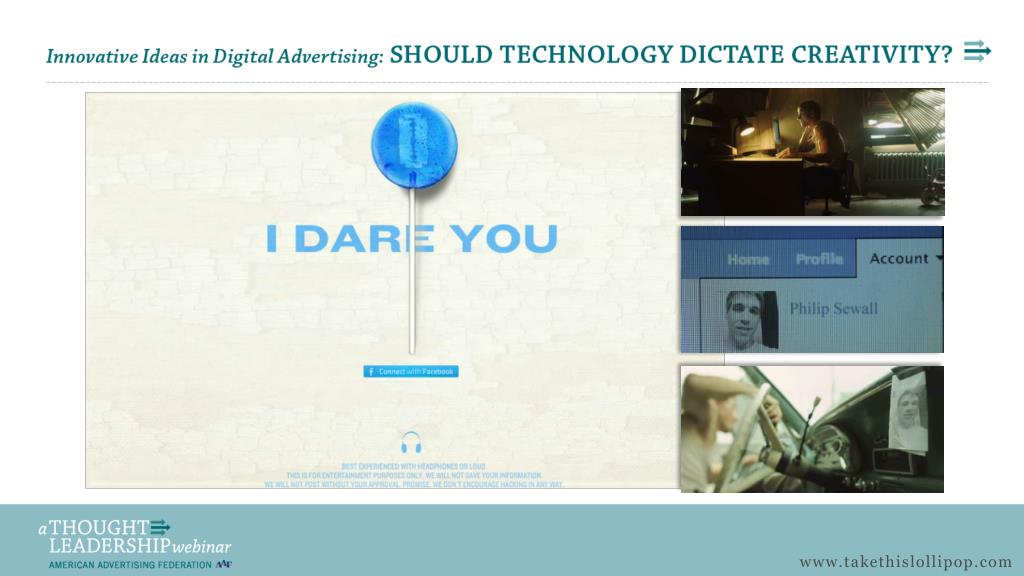Open the www.takethislollipop.com link
The image size is (1024, 576).
point(905,562)
